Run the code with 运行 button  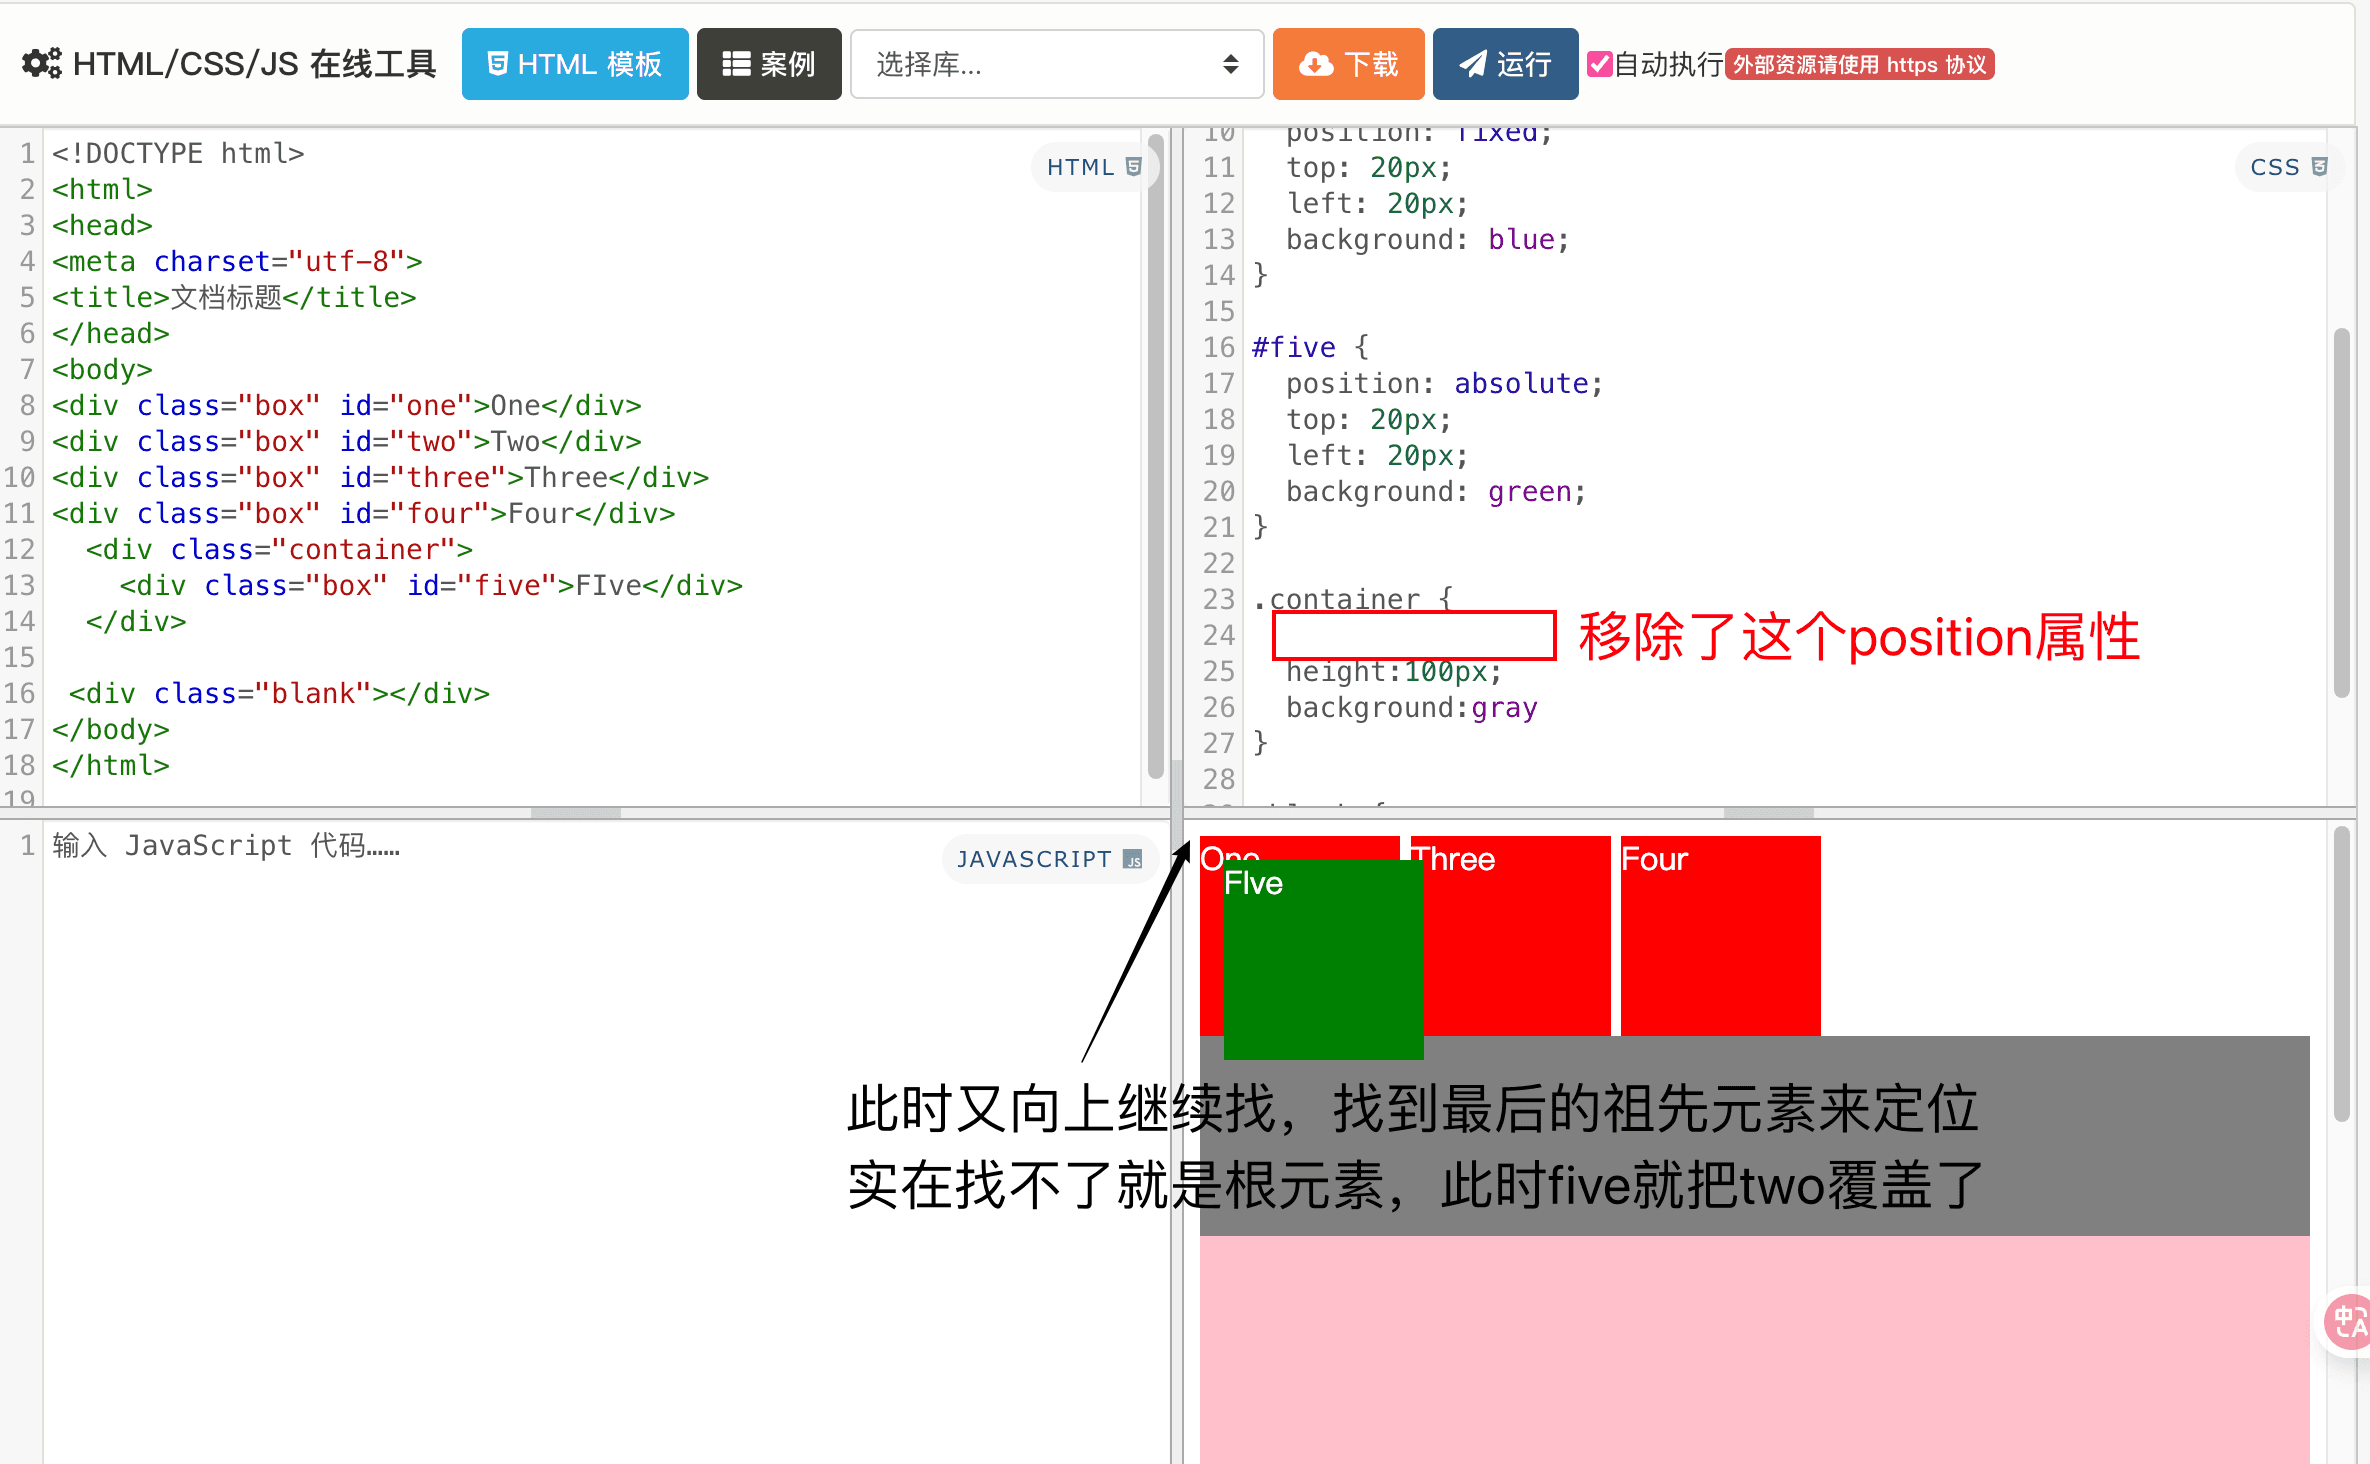click(x=1505, y=64)
